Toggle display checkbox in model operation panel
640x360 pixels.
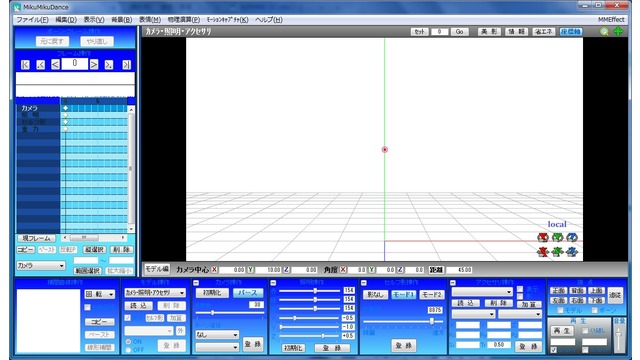(128, 318)
